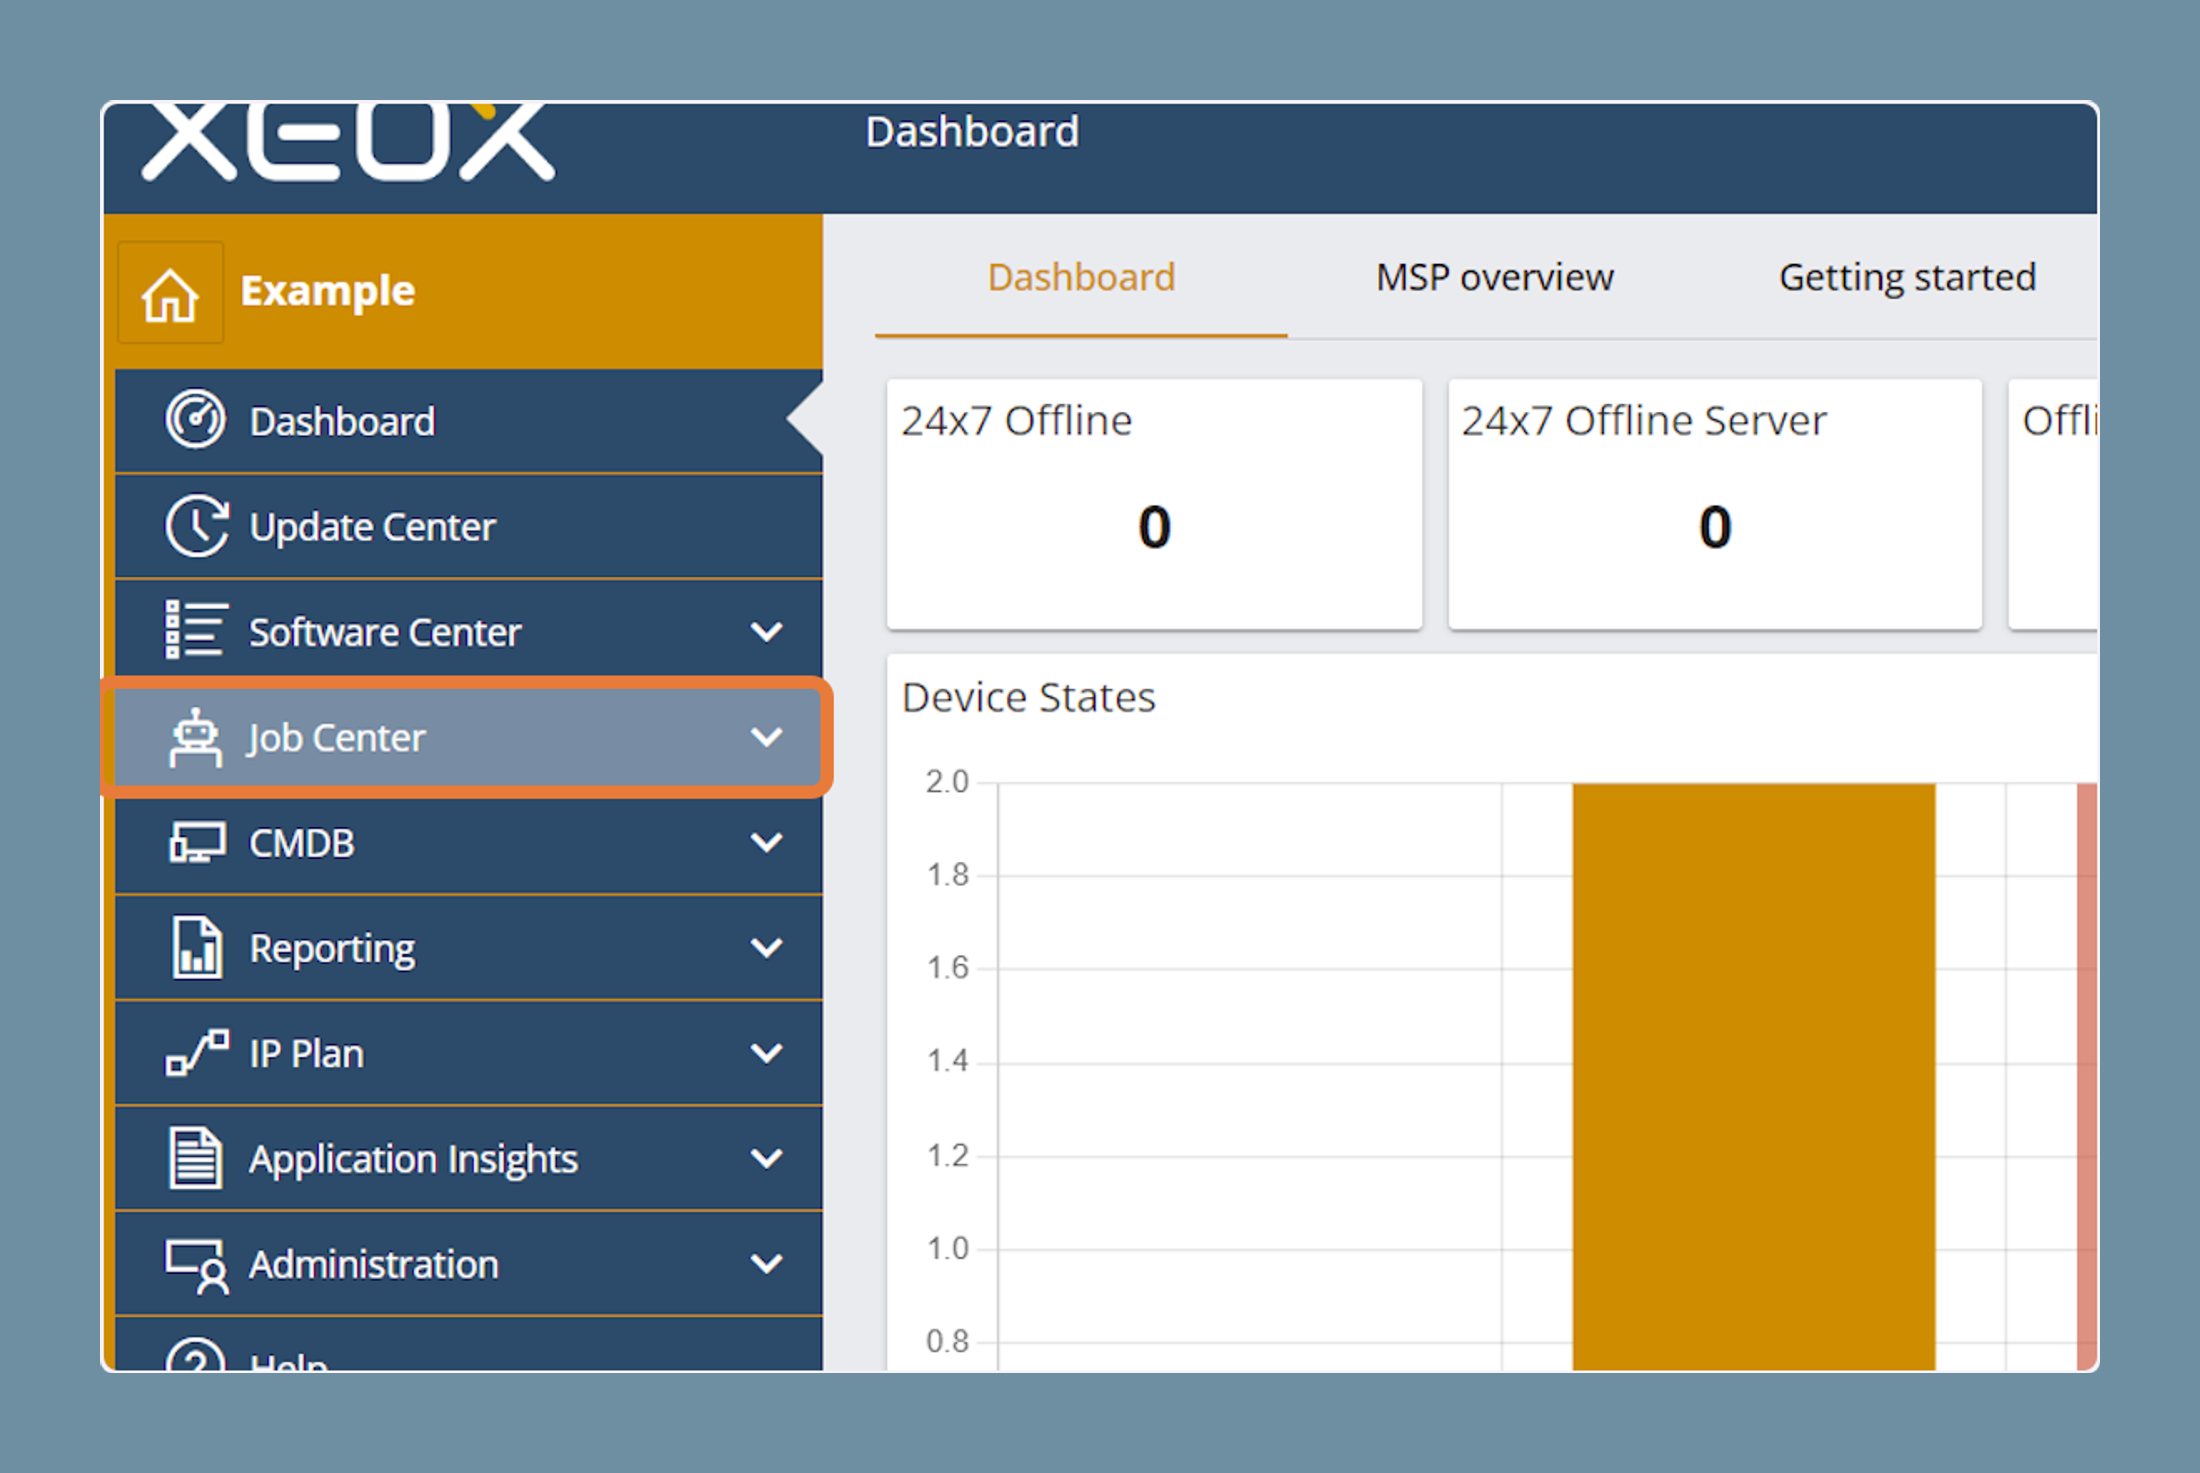Viewport: 2200px width, 1473px height.
Task: Click the CMDB computer icon
Action: (x=197, y=842)
